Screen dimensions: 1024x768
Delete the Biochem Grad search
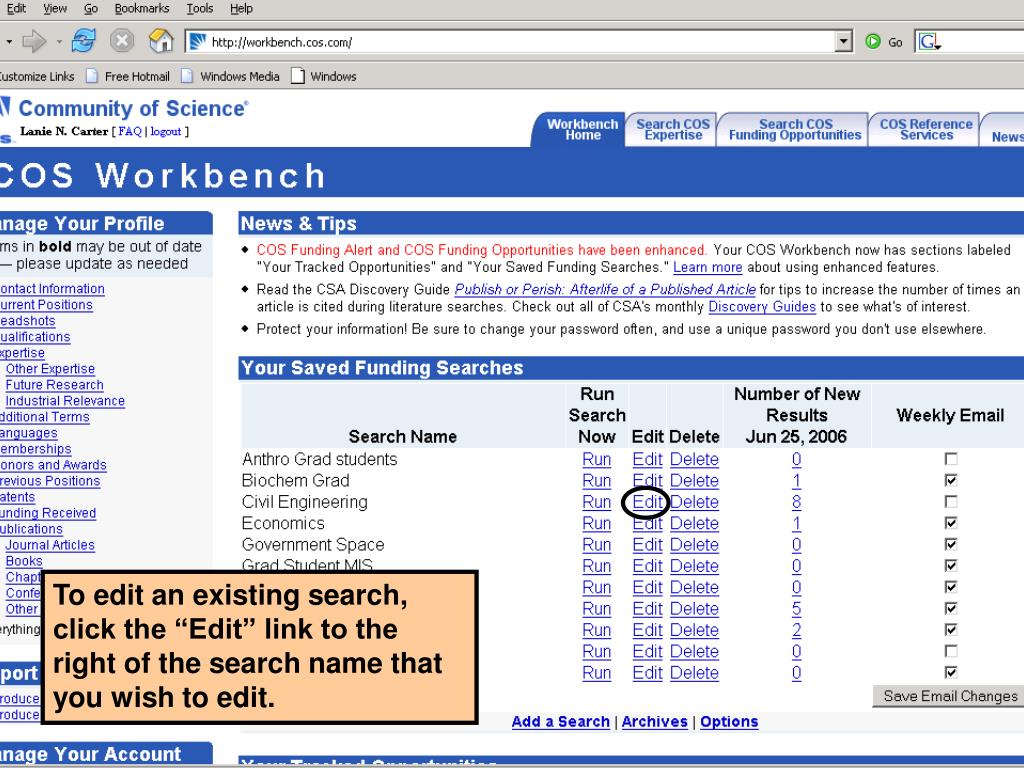pyautogui.click(x=694, y=481)
